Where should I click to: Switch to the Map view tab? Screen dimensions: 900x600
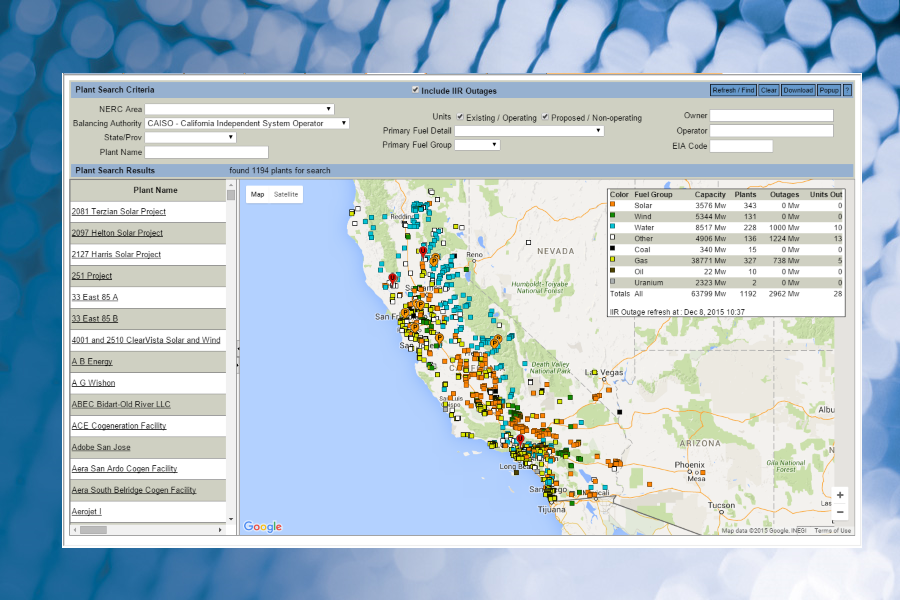[x=257, y=194]
